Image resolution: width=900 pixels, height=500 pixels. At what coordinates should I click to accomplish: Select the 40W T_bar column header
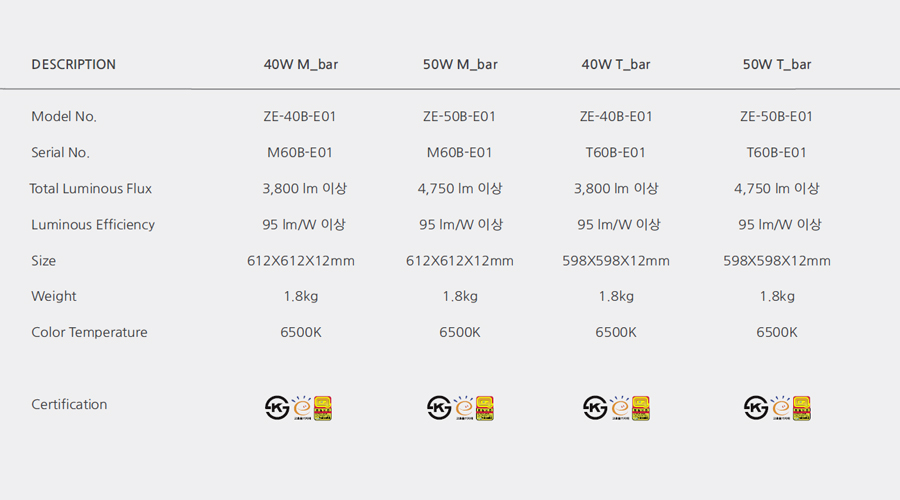(616, 64)
